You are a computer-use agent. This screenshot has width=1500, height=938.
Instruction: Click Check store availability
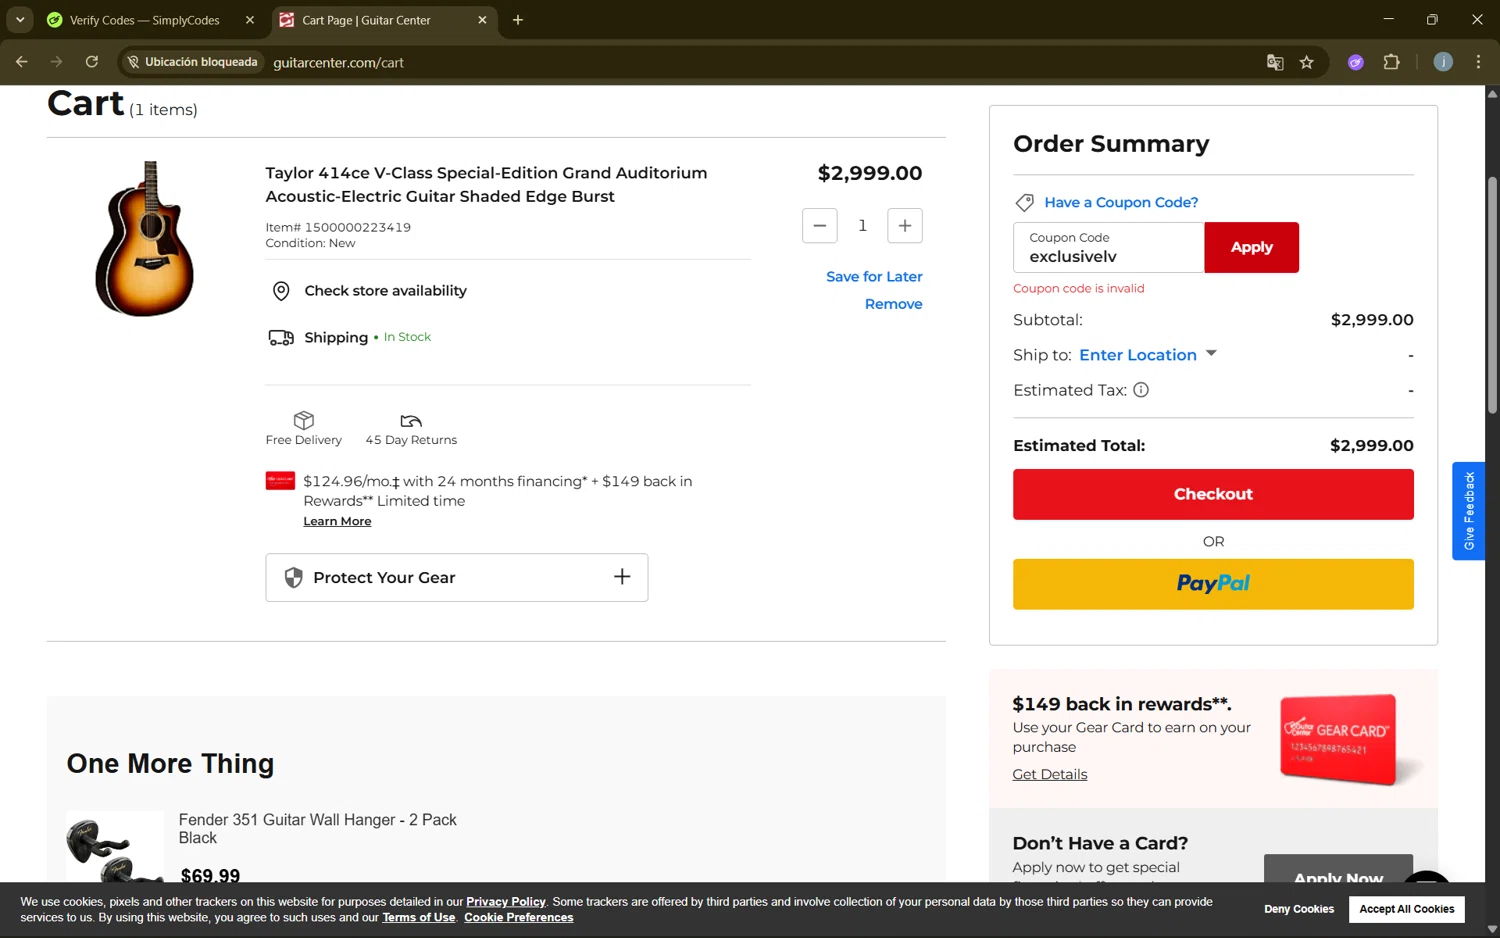click(x=385, y=291)
